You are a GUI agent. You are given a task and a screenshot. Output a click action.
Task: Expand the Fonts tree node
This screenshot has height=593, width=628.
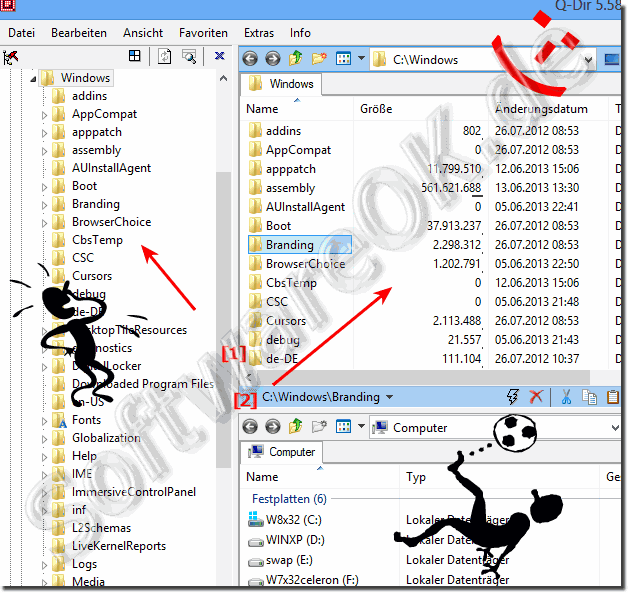click(x=44, y=421)
